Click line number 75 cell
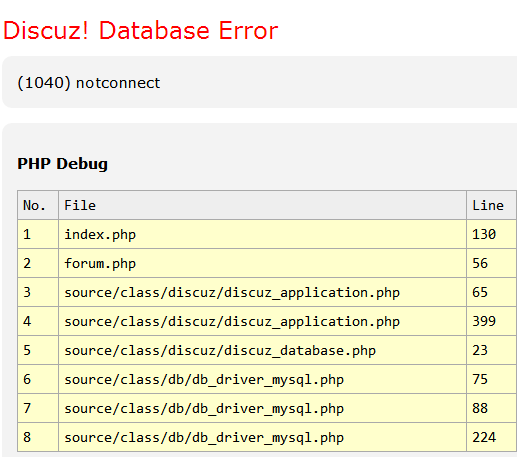 pos(492,379)
